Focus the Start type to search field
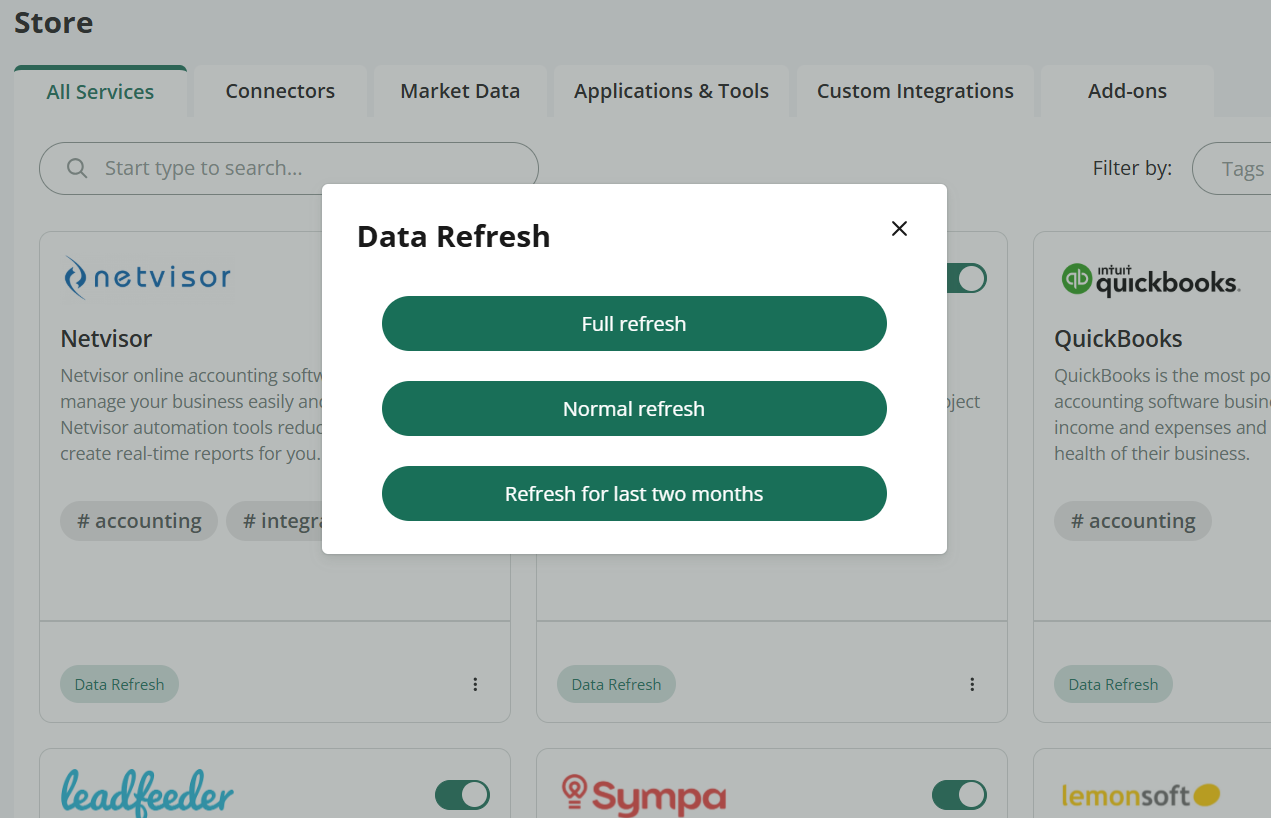 point(289,168)
